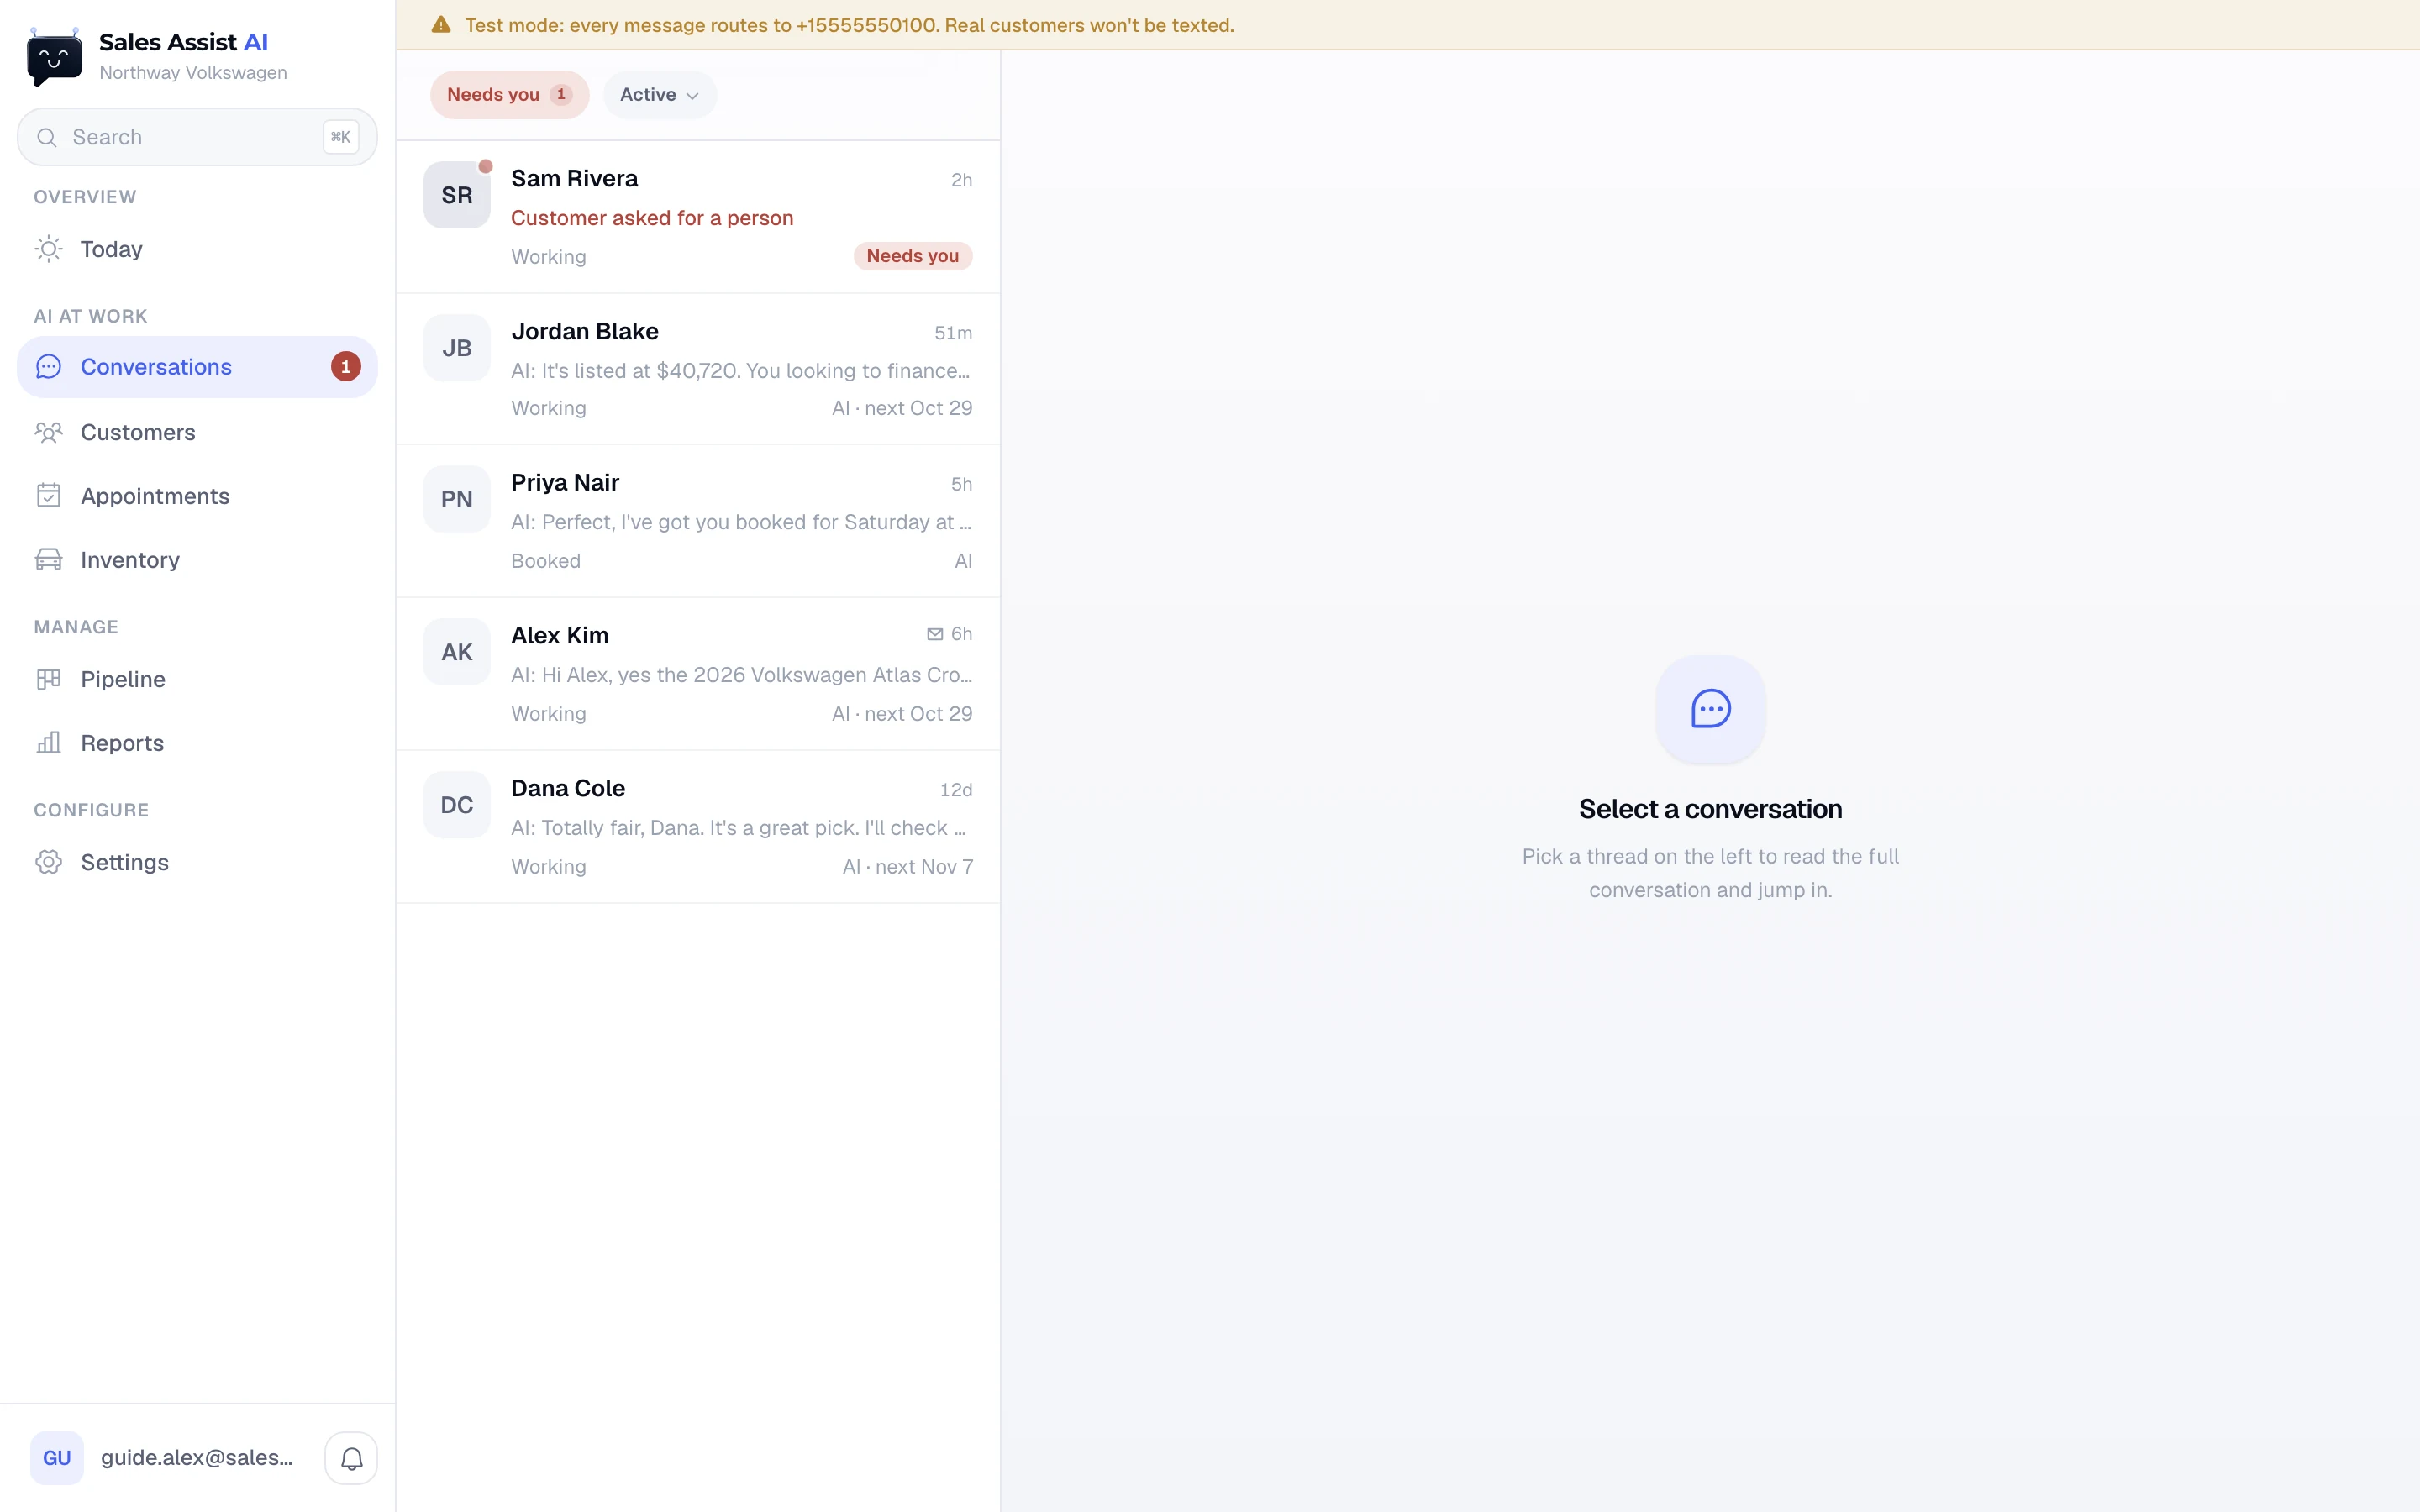Viewport: 2420px width, 1512px height.
Task: Open the Dana Cole conversation
Action: point(698,827)
